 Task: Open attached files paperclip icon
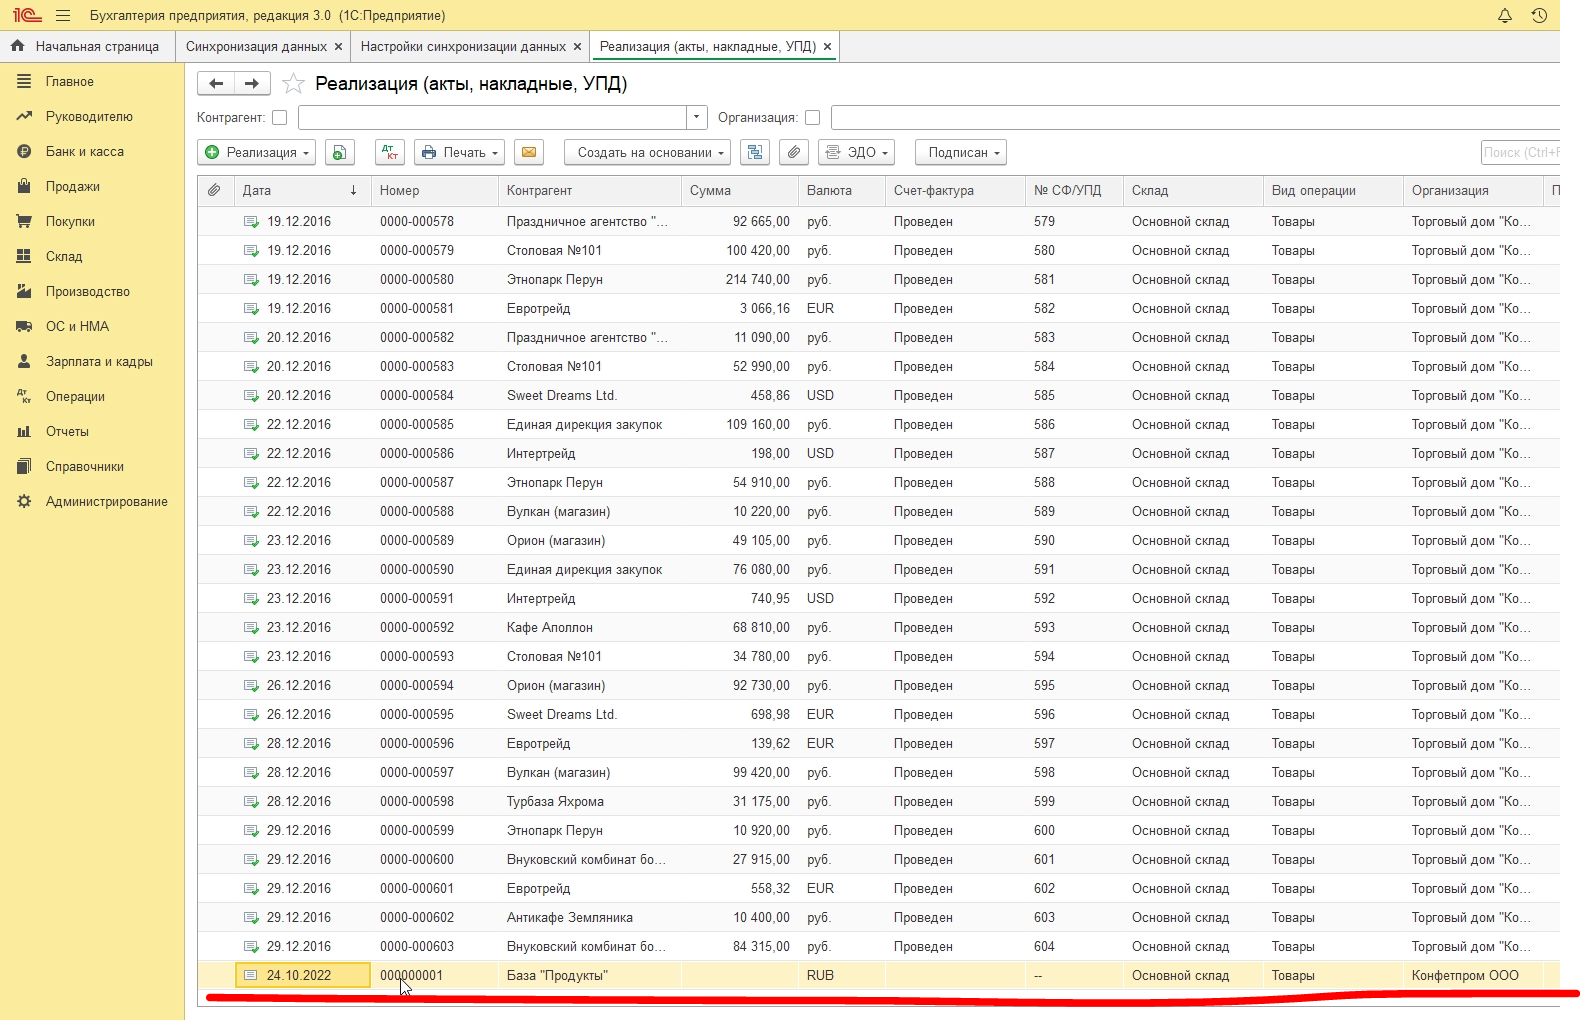pos(793,152)
